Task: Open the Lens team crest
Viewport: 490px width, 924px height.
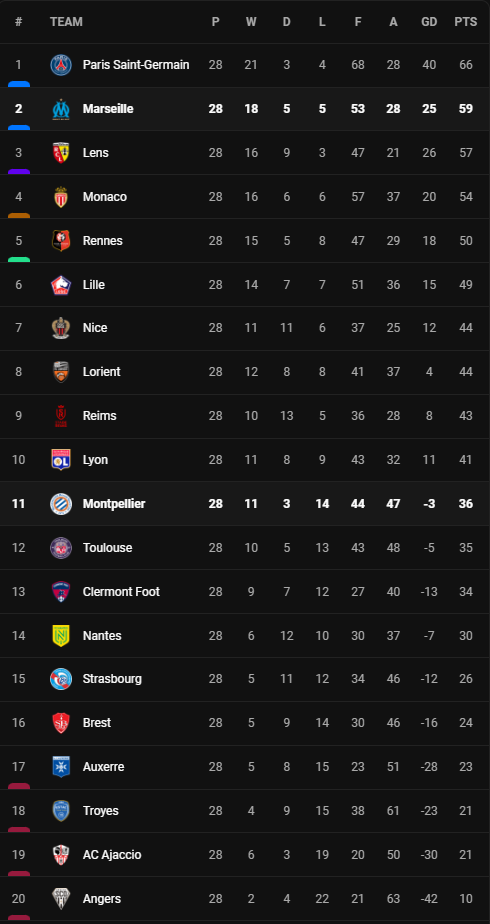Action: (x=61, y=153)
